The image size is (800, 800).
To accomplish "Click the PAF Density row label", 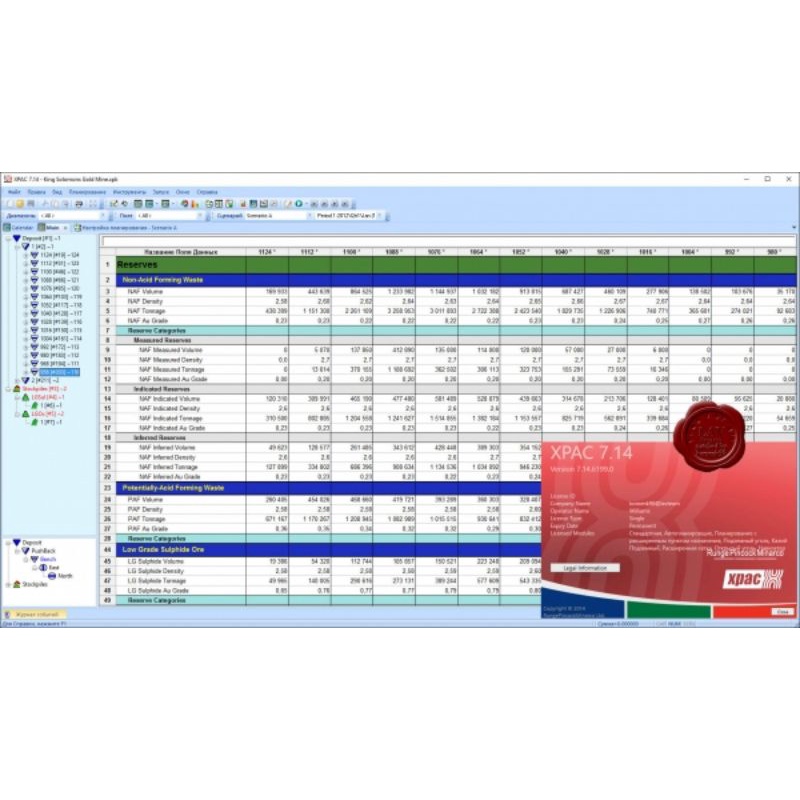I will point(145,509).
